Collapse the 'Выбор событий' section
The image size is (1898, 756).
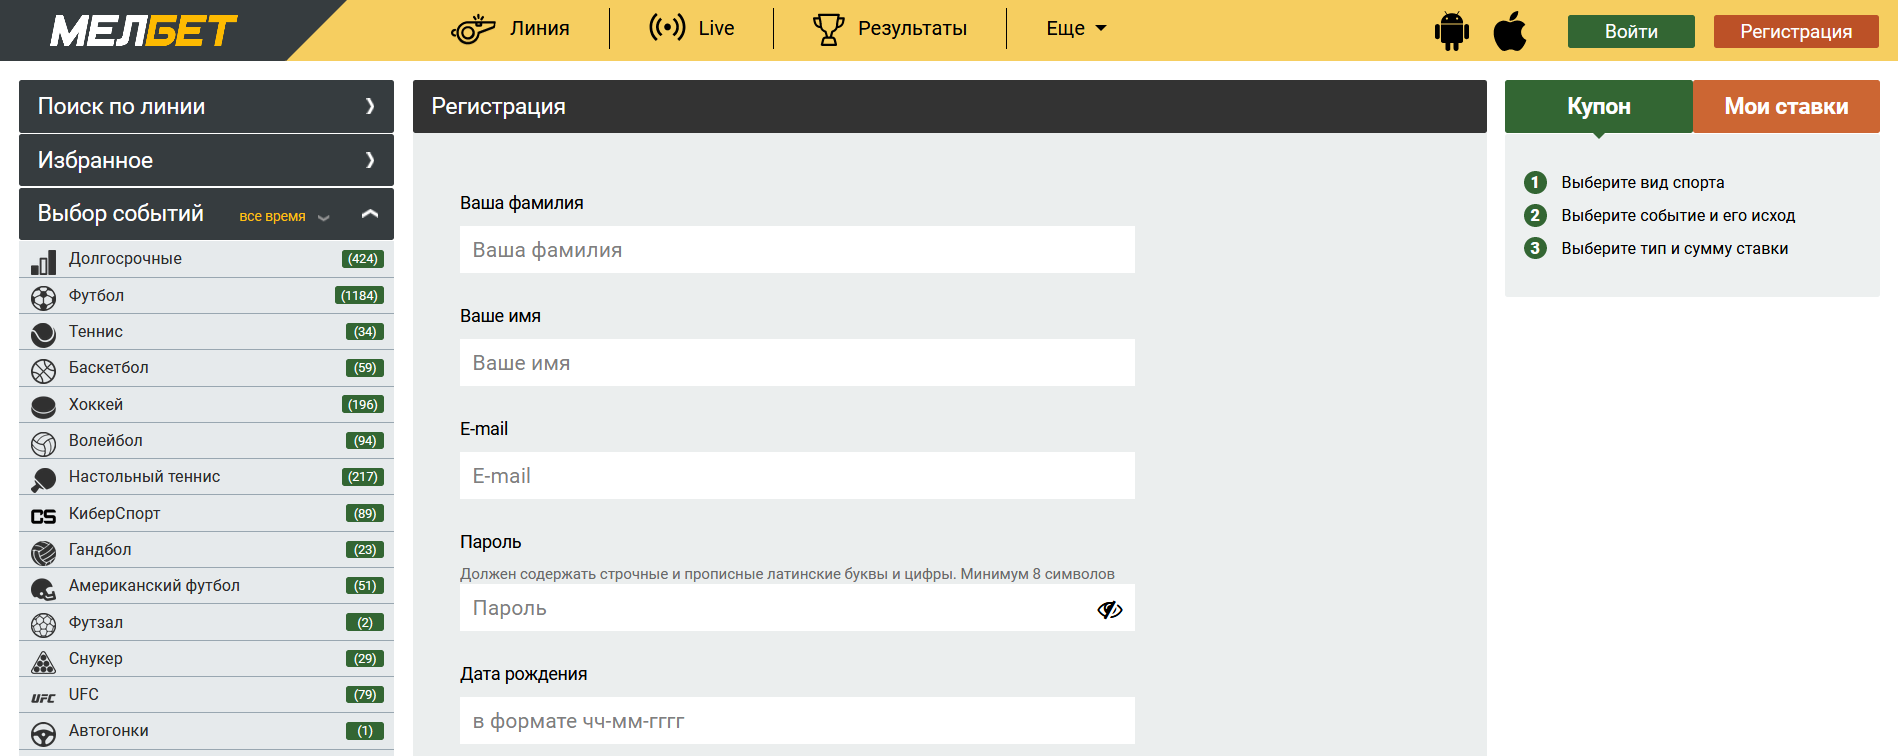(370, 214)
